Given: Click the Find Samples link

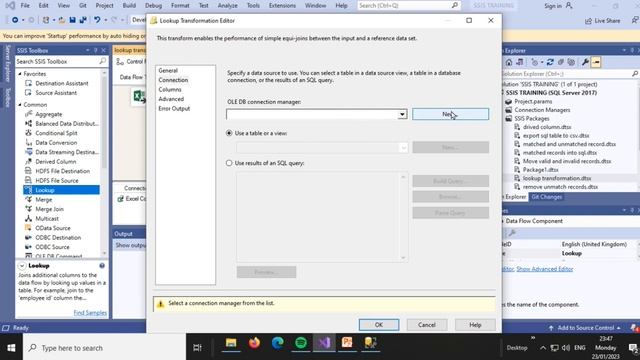Looking at the screenshot, I should [90, 313].
